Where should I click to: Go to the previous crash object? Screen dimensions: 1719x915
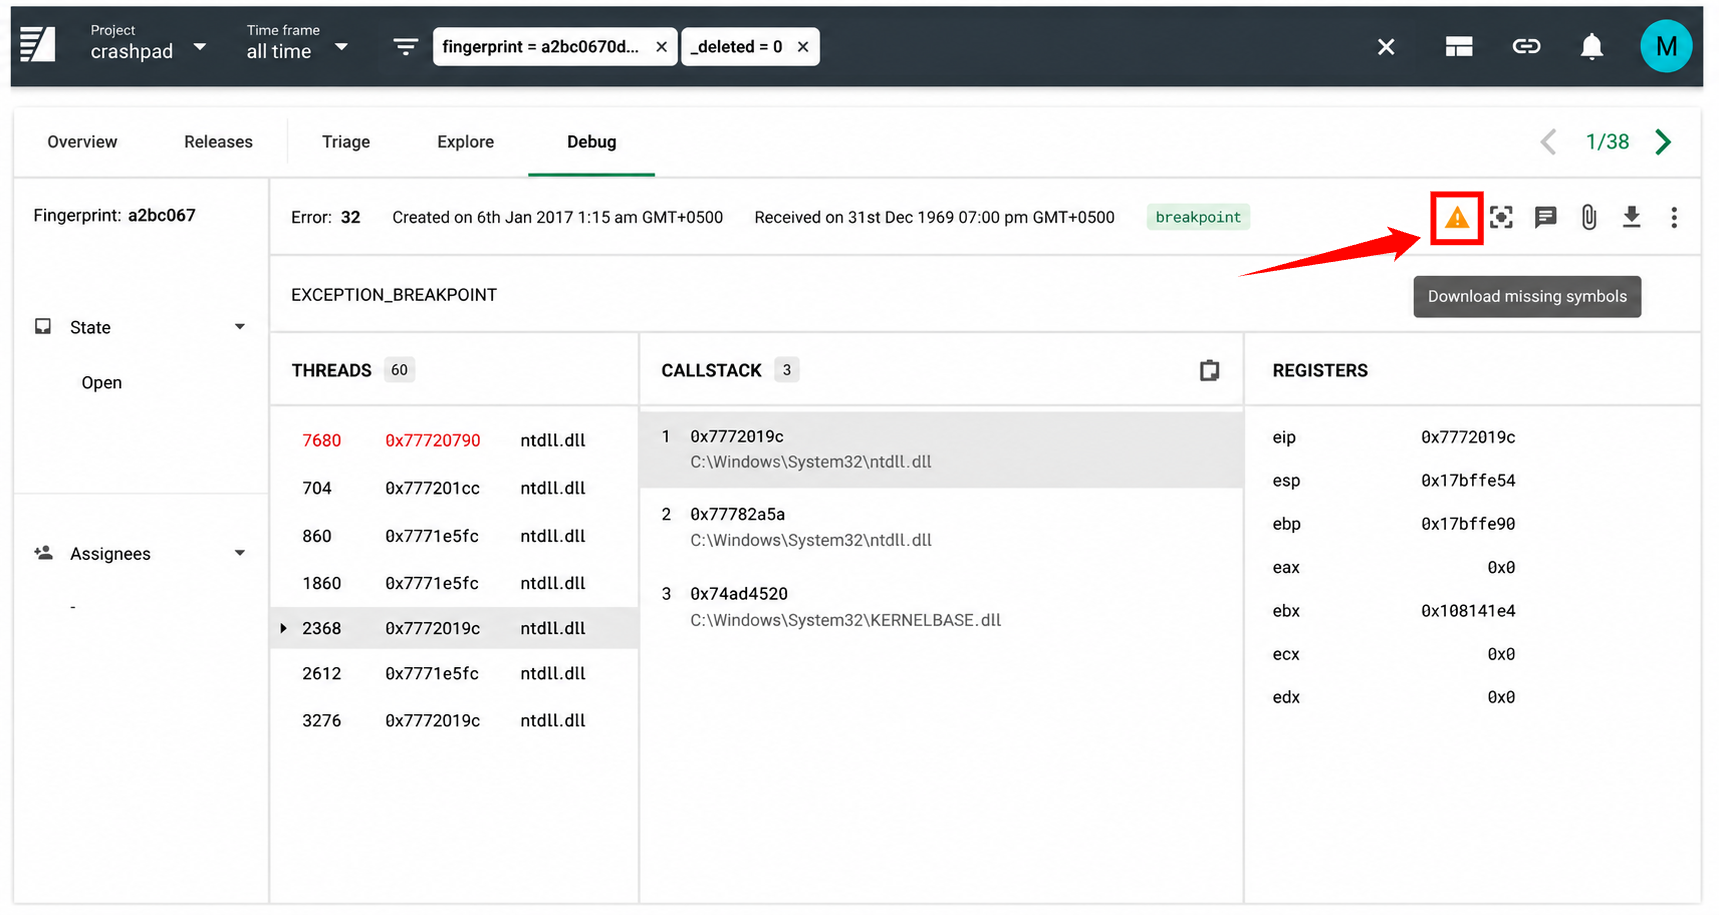(x=1548, y=142)
